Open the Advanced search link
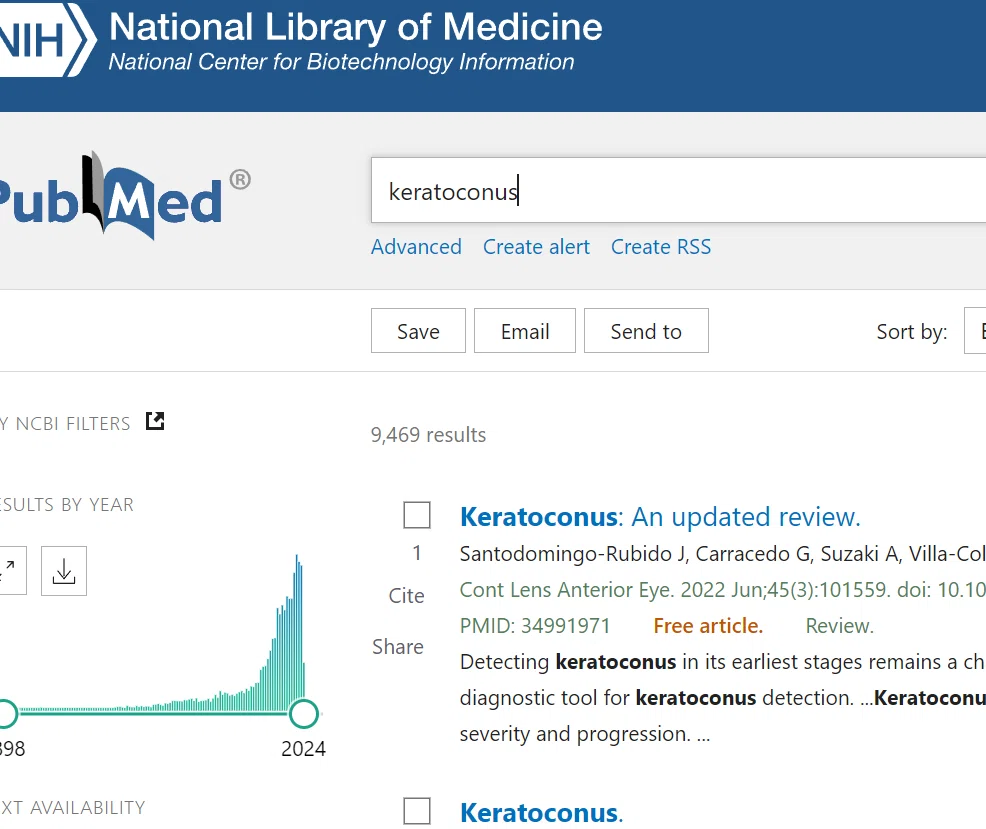986x829 pixels. coord(416,247)
